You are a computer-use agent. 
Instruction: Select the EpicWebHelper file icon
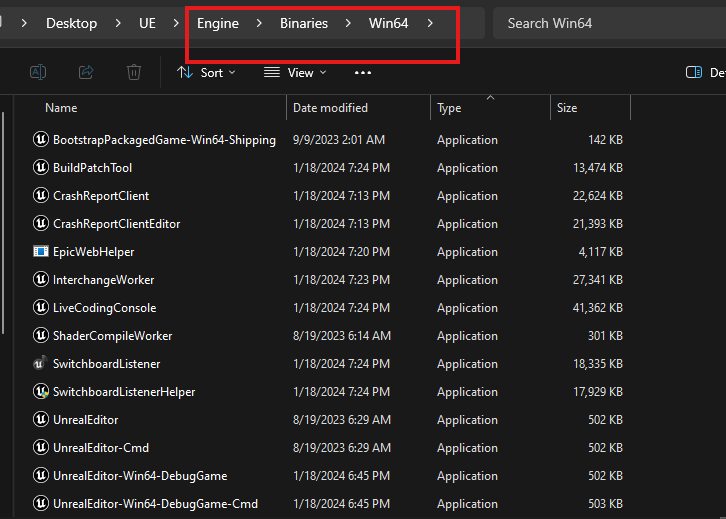pos(41,252)
